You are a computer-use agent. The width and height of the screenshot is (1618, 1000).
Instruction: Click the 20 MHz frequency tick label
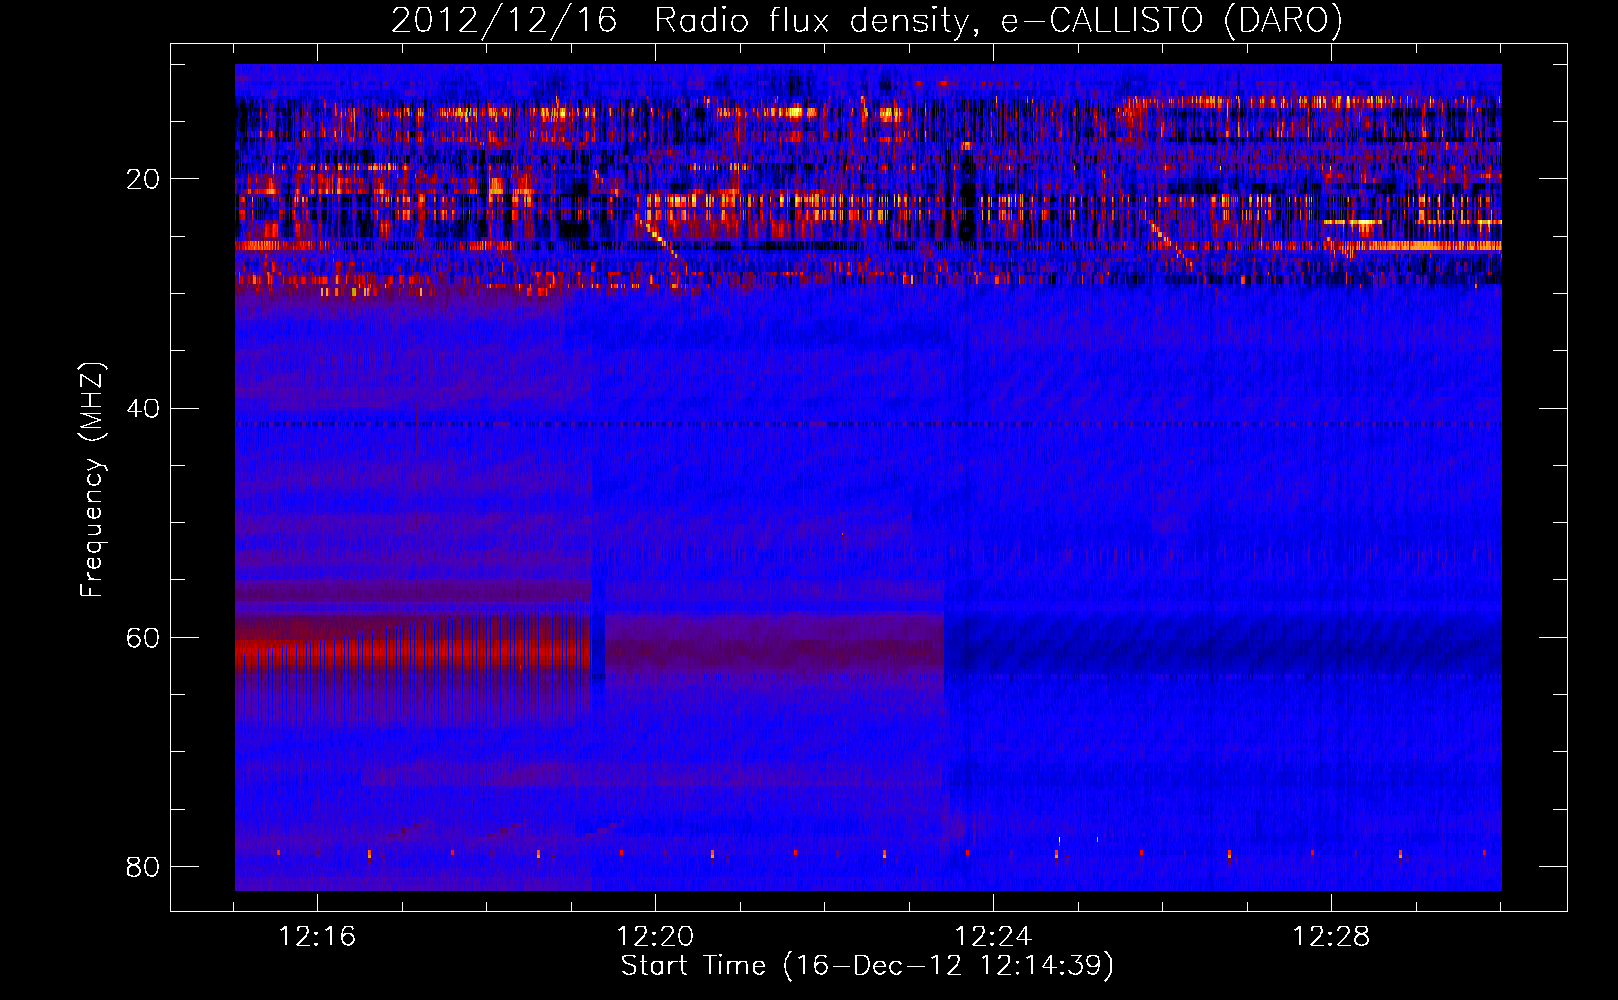[x=143, y=180]
